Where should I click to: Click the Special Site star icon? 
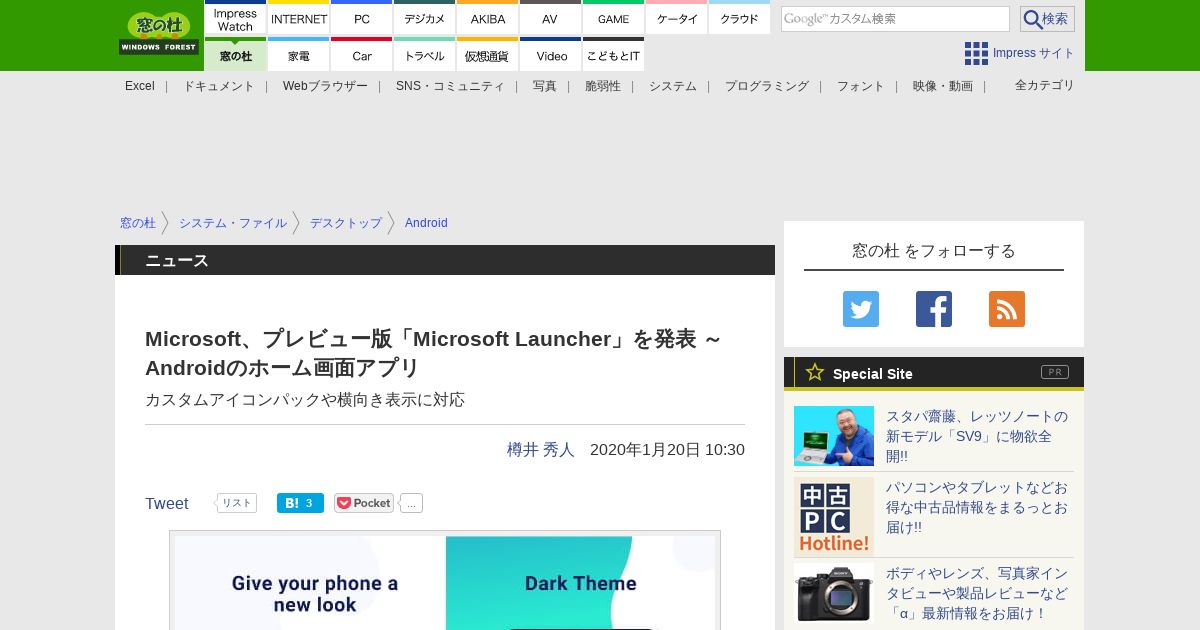(x=815, y=372)
